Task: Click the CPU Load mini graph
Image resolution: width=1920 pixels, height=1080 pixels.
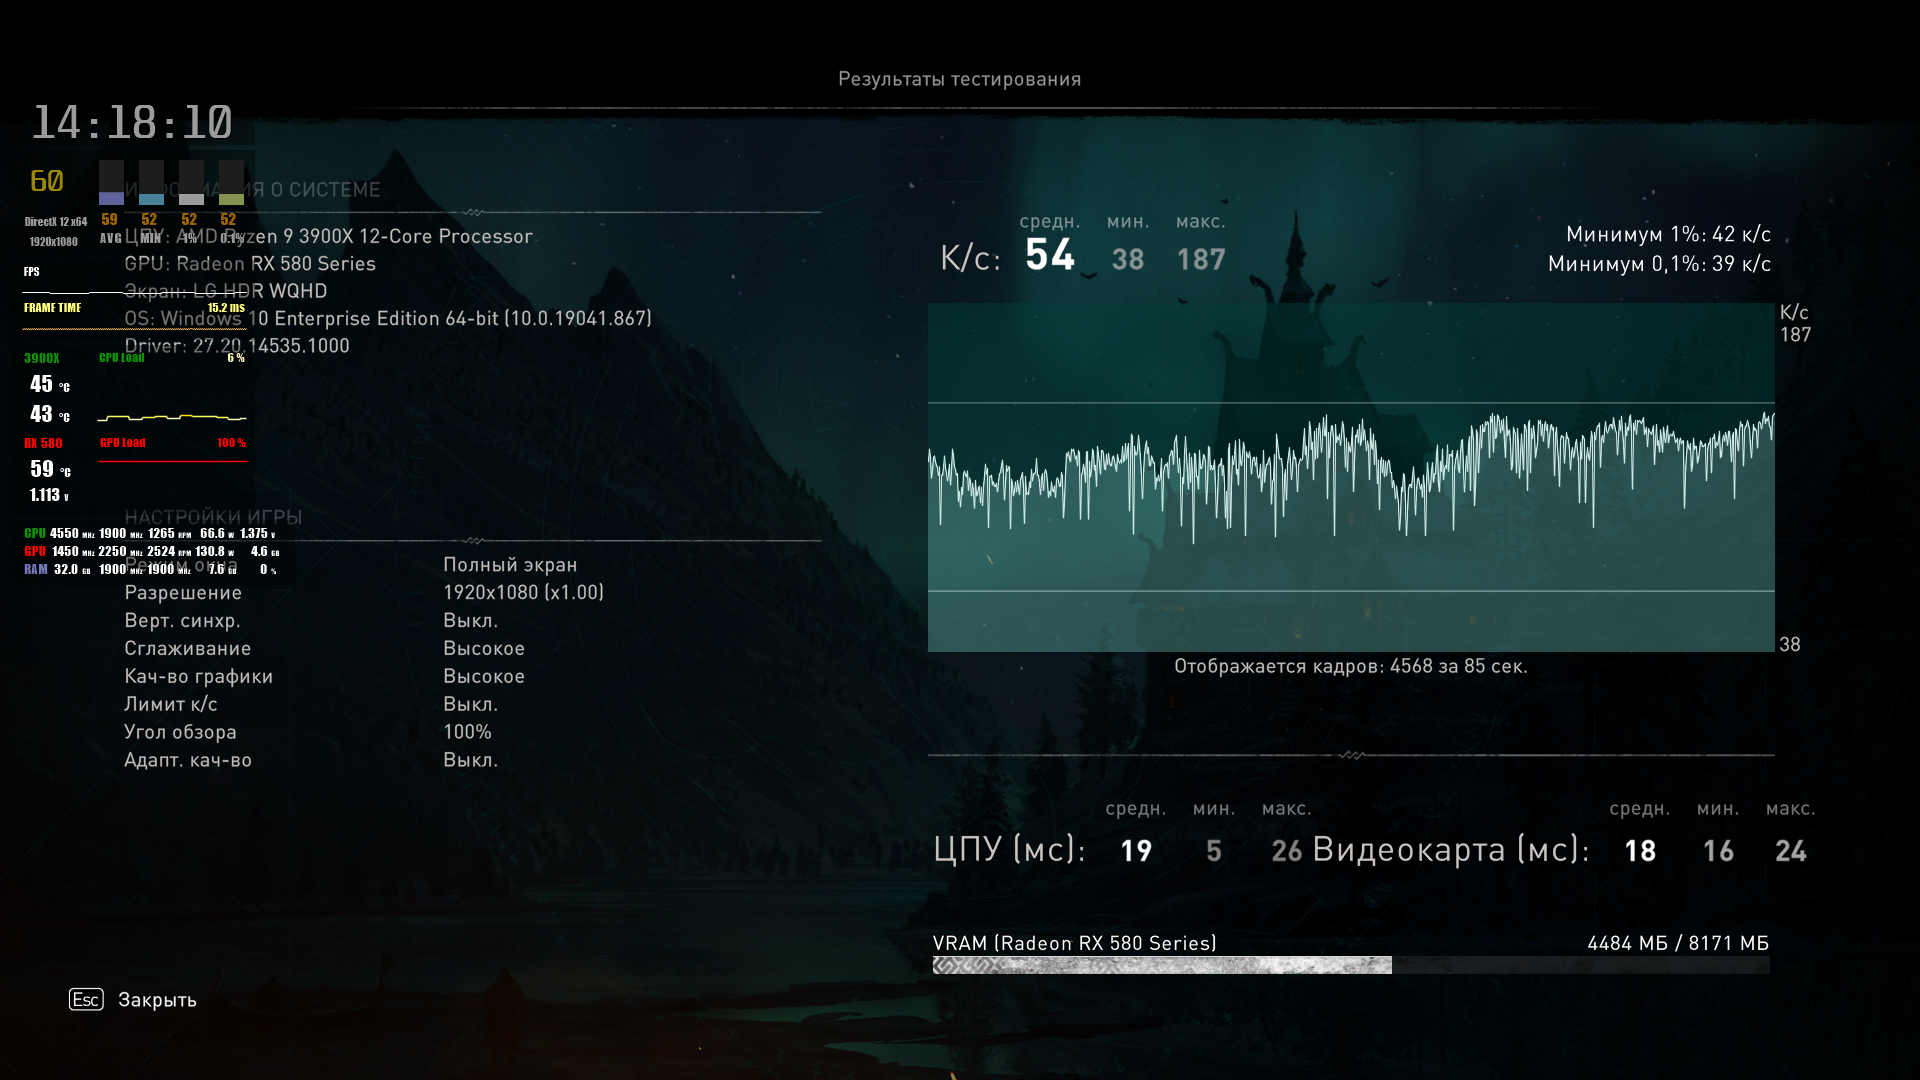Action: click(x=172, y=416)
